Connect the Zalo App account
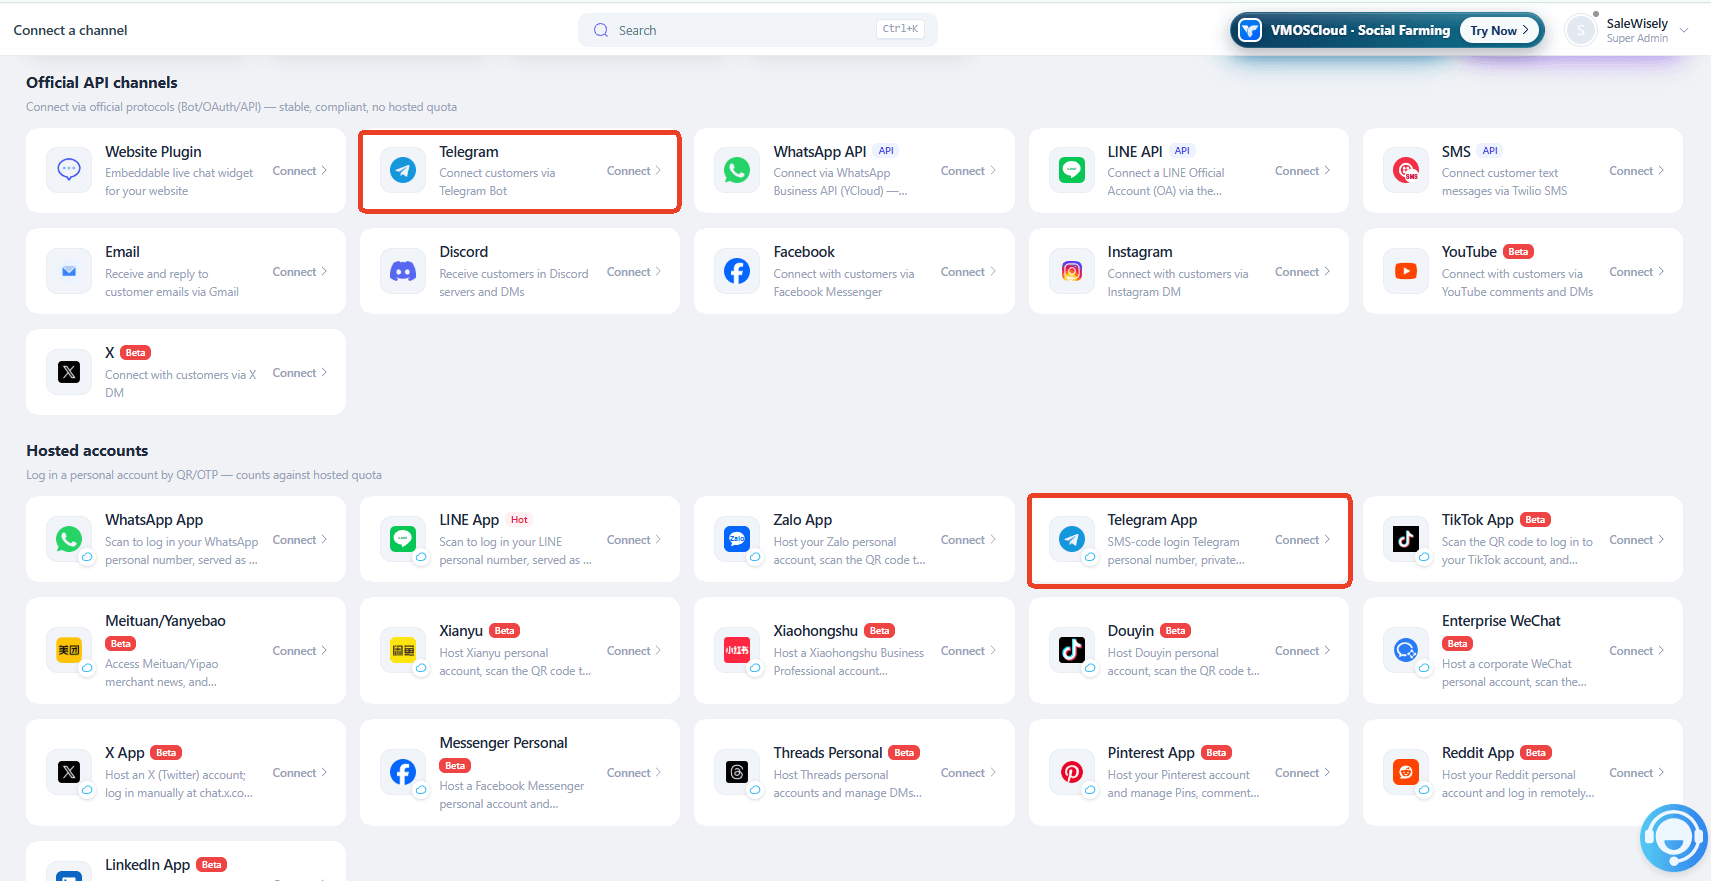 (x=968, y=540)
